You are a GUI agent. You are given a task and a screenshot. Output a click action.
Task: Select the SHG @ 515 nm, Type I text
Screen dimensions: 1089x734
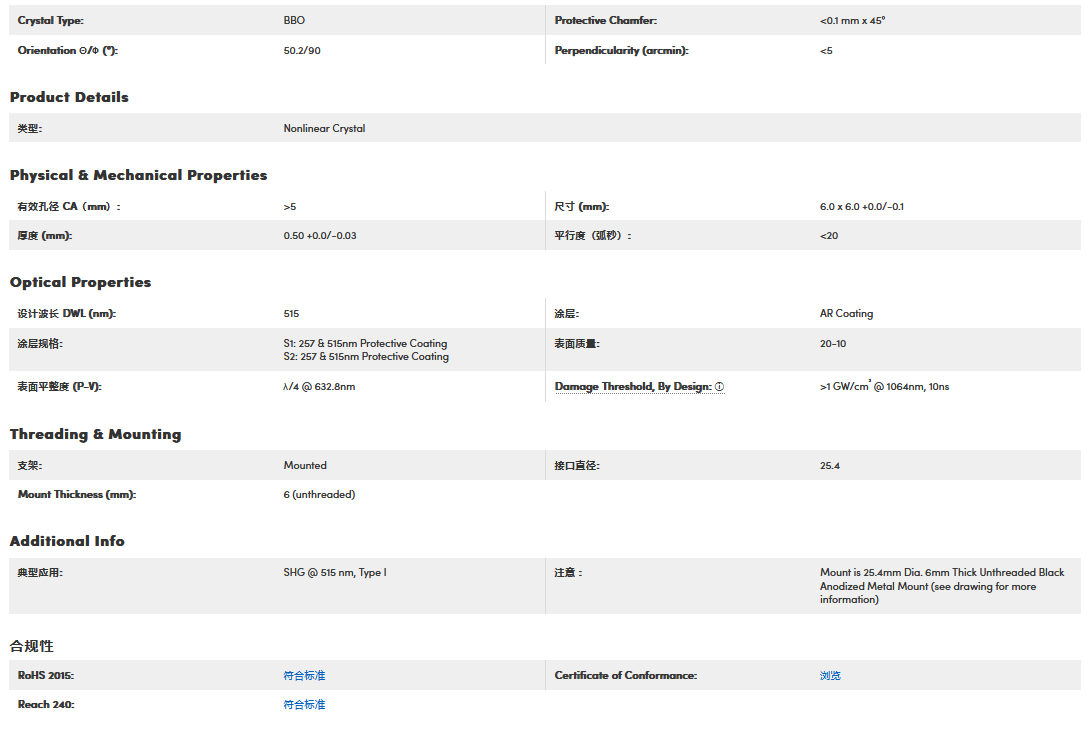pos(334,573)
